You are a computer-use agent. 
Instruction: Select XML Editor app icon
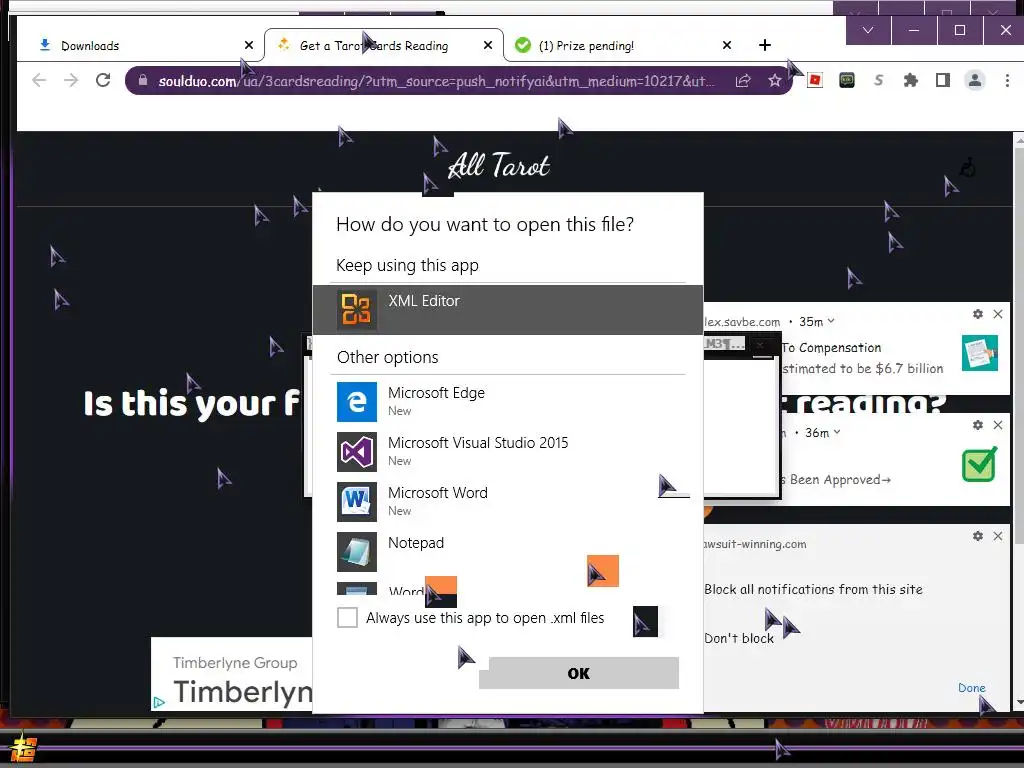357,309
